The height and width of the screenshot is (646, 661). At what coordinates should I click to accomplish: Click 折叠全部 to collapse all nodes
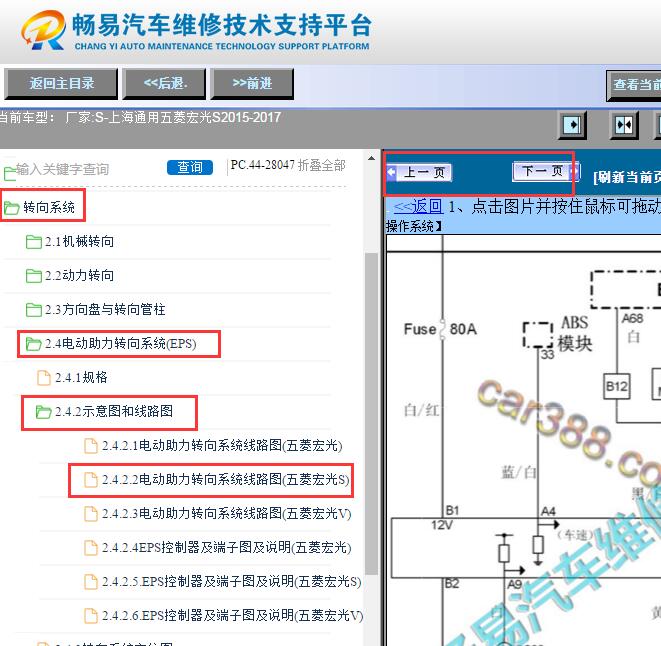pos(322,165)
